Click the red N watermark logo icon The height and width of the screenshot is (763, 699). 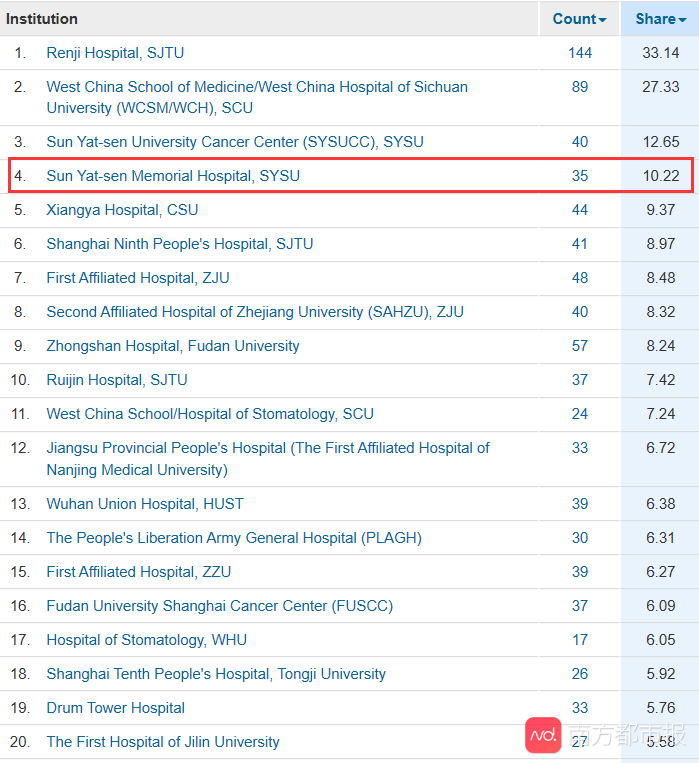click(543, 735)
